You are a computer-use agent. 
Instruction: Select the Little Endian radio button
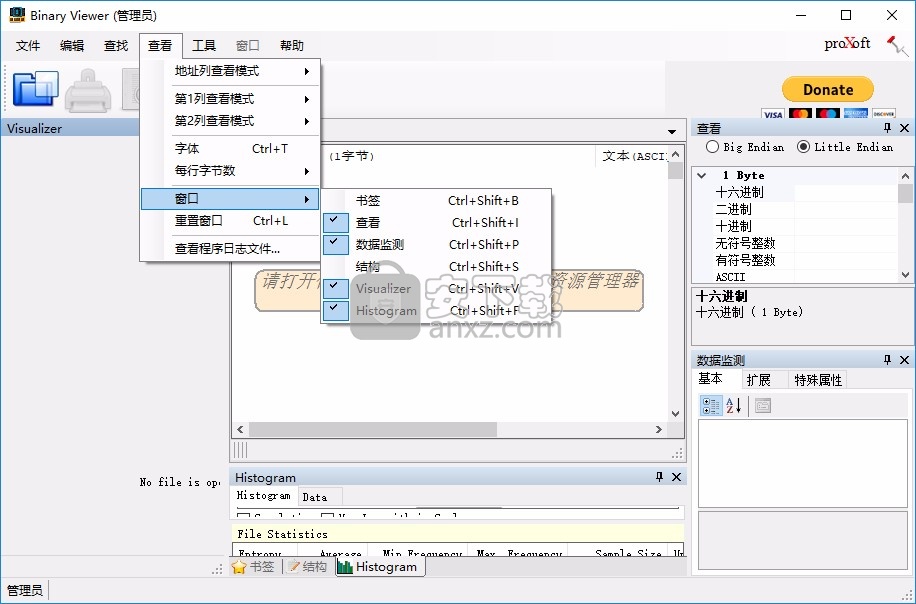(x=803, y=147)
